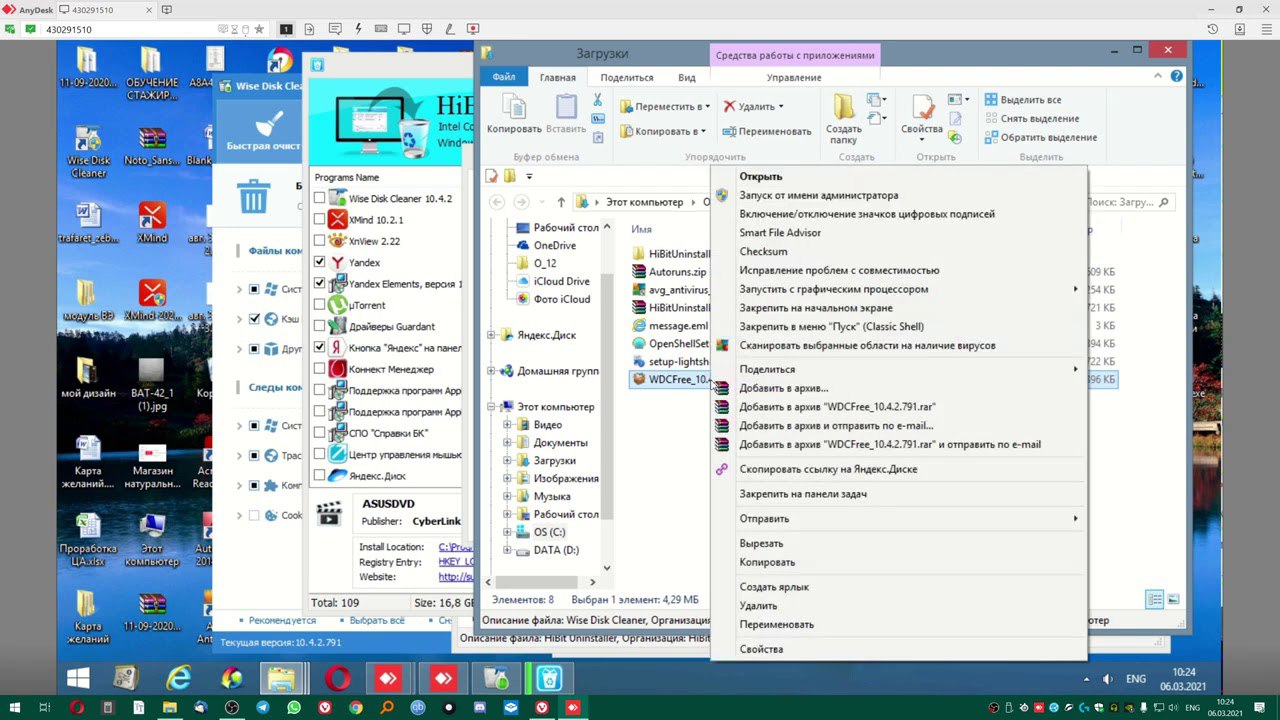Click Выделить все button
1280x720 pixels.
pyautogui.click(x=1022, y=100)
